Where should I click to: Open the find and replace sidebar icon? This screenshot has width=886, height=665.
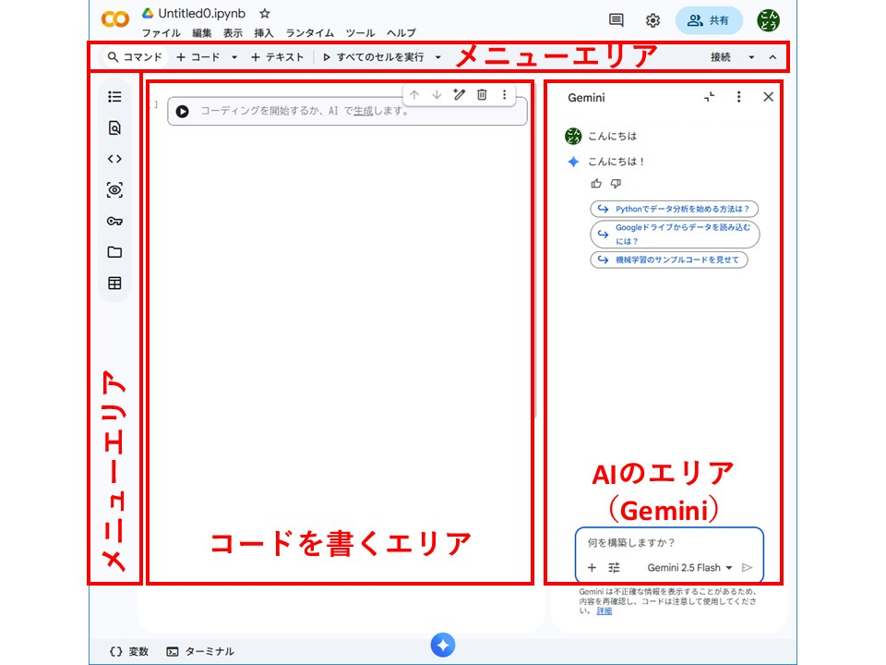coord(115,128)
